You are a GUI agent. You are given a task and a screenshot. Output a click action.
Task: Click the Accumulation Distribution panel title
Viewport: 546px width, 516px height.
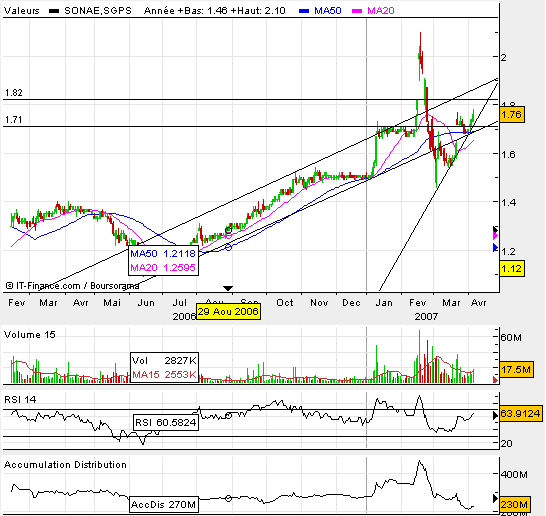pos(65,465)
